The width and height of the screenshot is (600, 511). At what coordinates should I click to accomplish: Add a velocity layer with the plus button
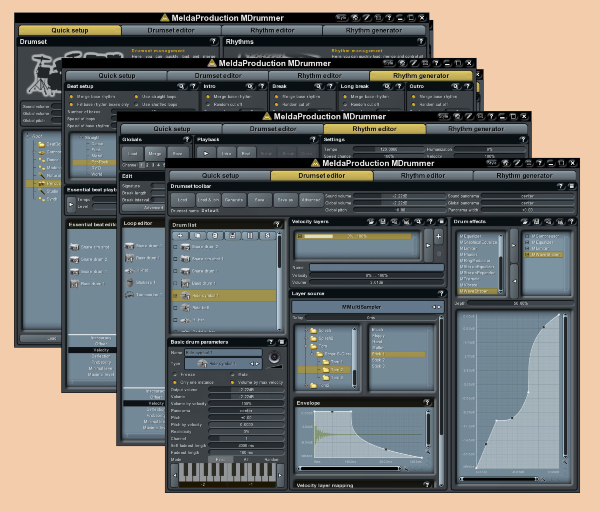439,237
